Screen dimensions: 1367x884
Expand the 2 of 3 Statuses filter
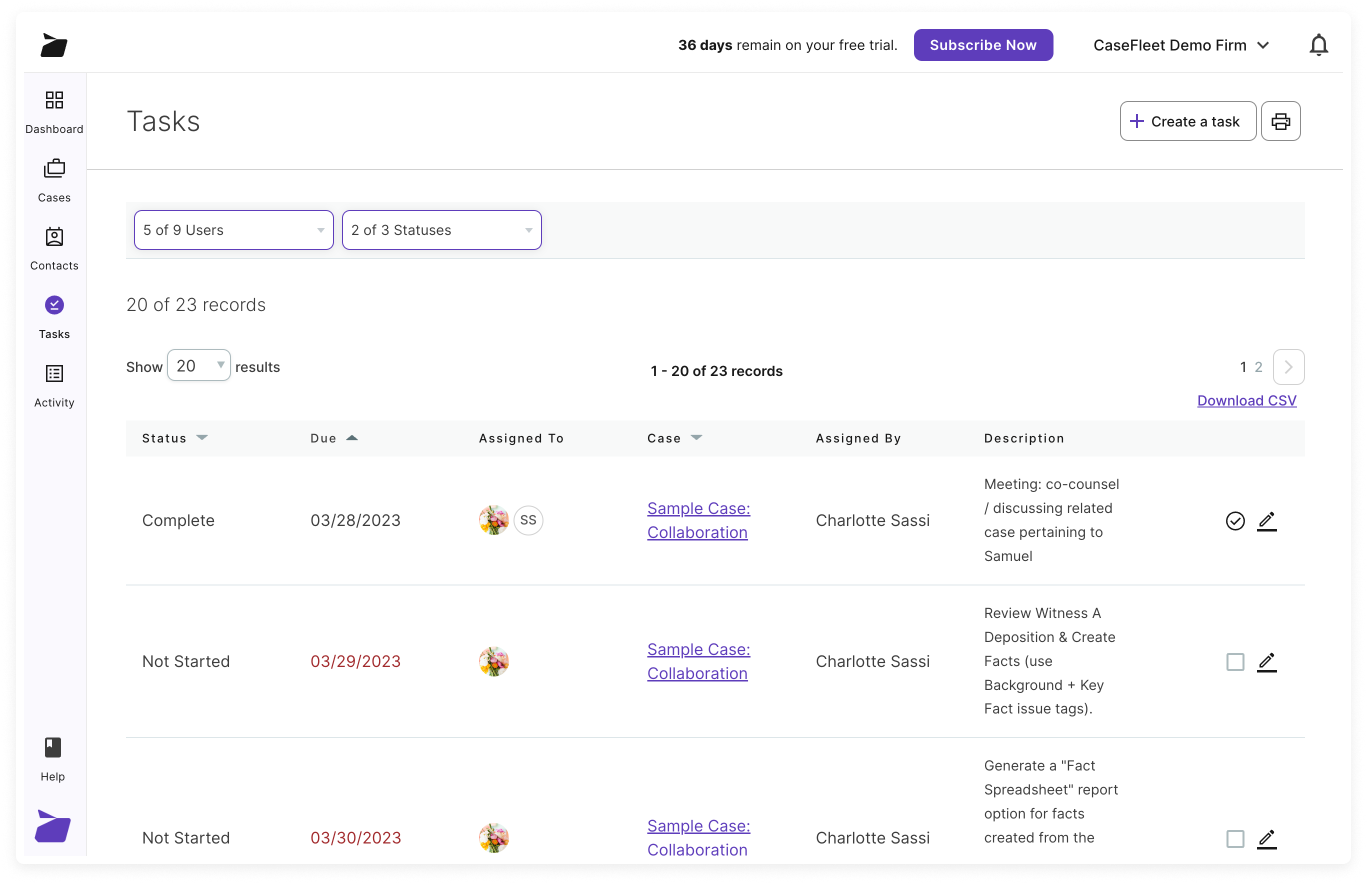tap(441, 230)
